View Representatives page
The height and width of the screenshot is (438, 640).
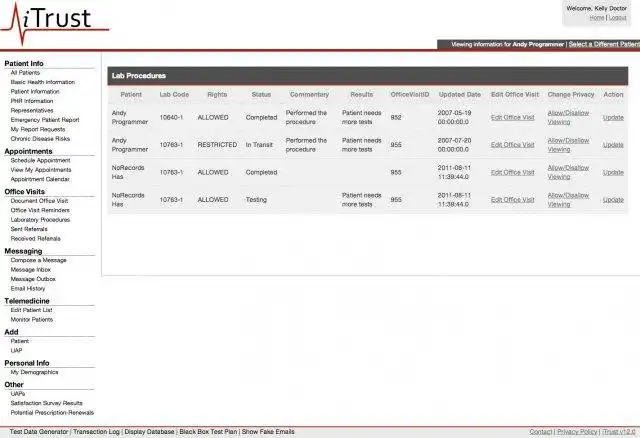[32, 110]
